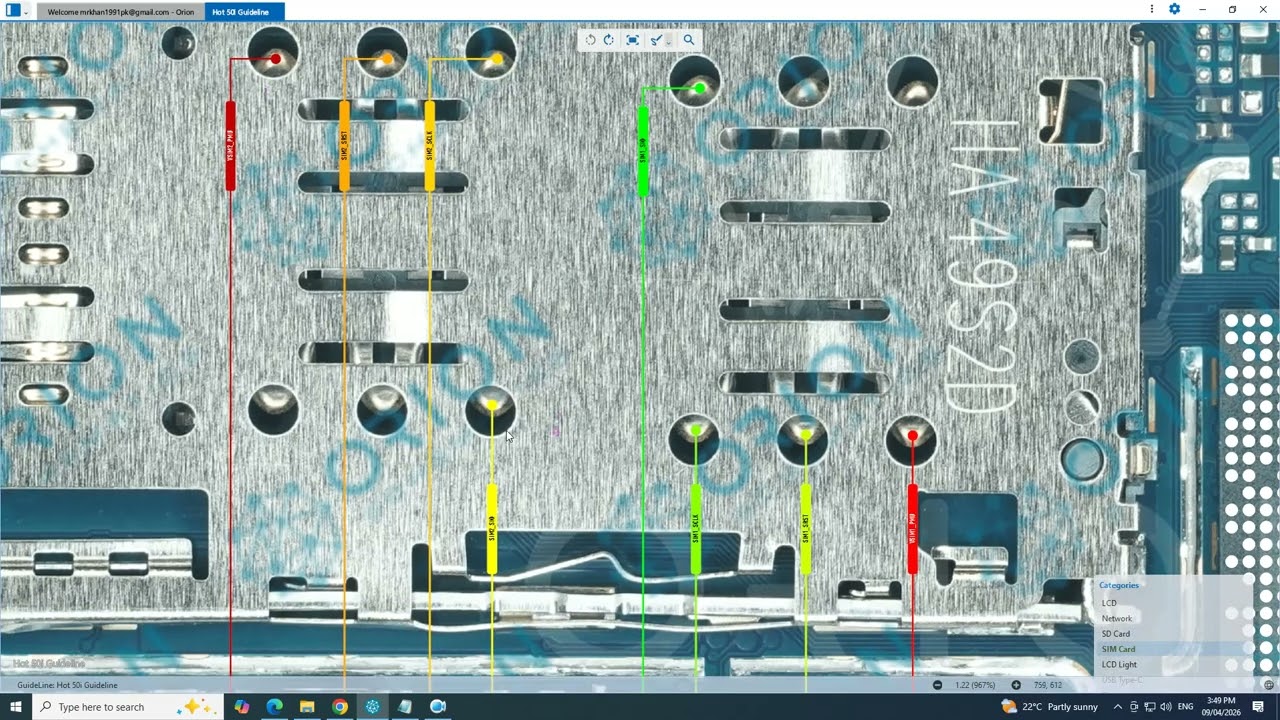Expand the marker tool dropdown arrow
This screenshot has height=720, width=1280.
point(668,41)
